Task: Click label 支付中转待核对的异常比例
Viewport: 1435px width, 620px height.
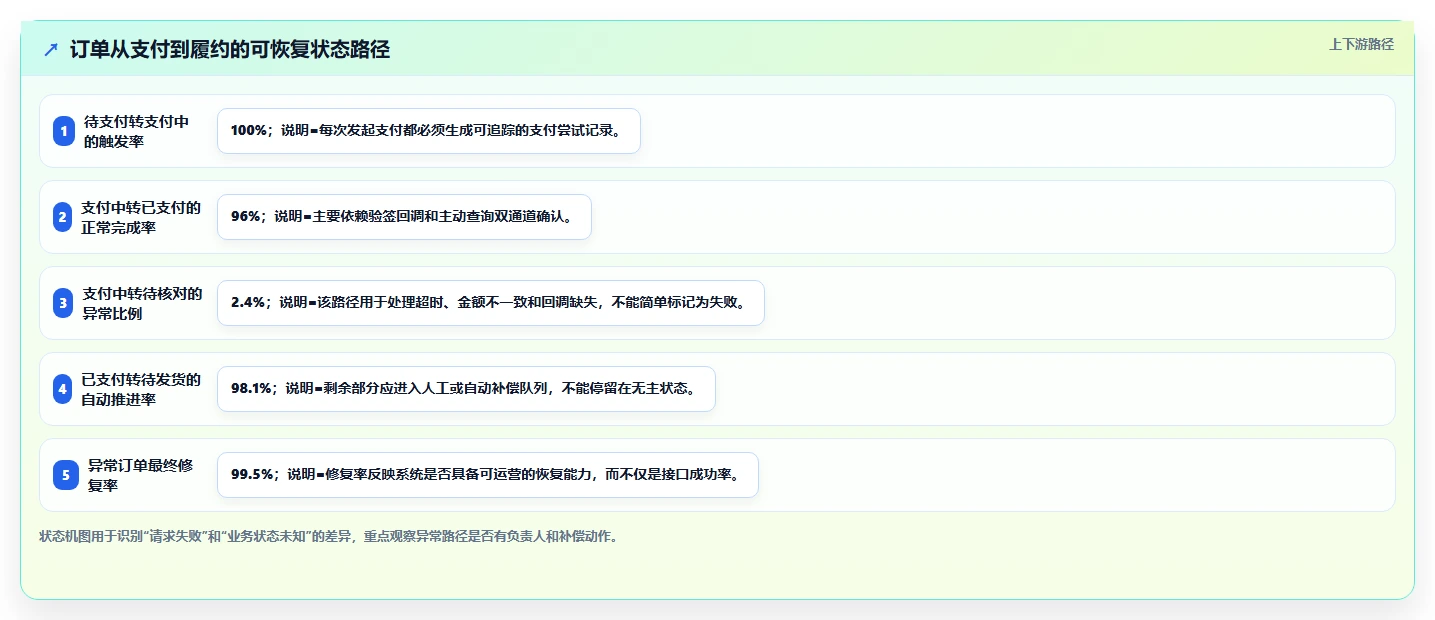Action: point(143,303)
